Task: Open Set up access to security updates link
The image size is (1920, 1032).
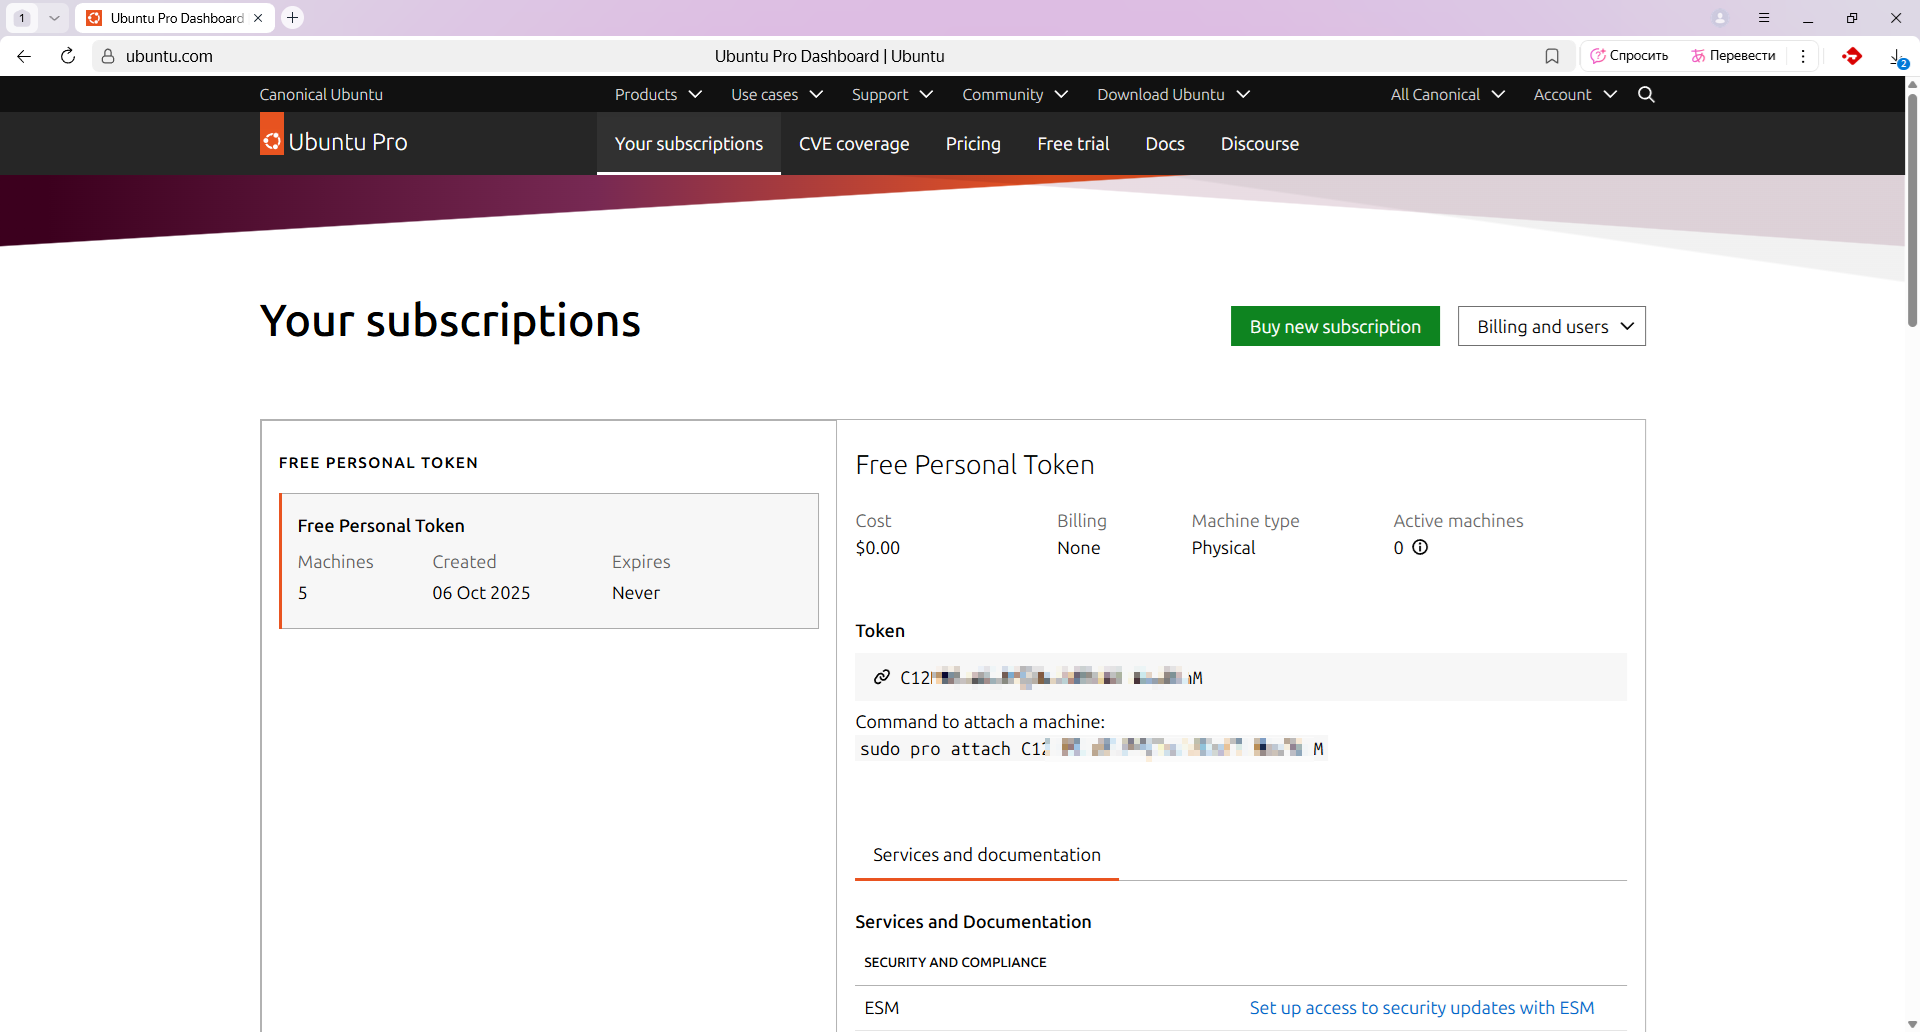Action: click(x=1421, y=1008)
